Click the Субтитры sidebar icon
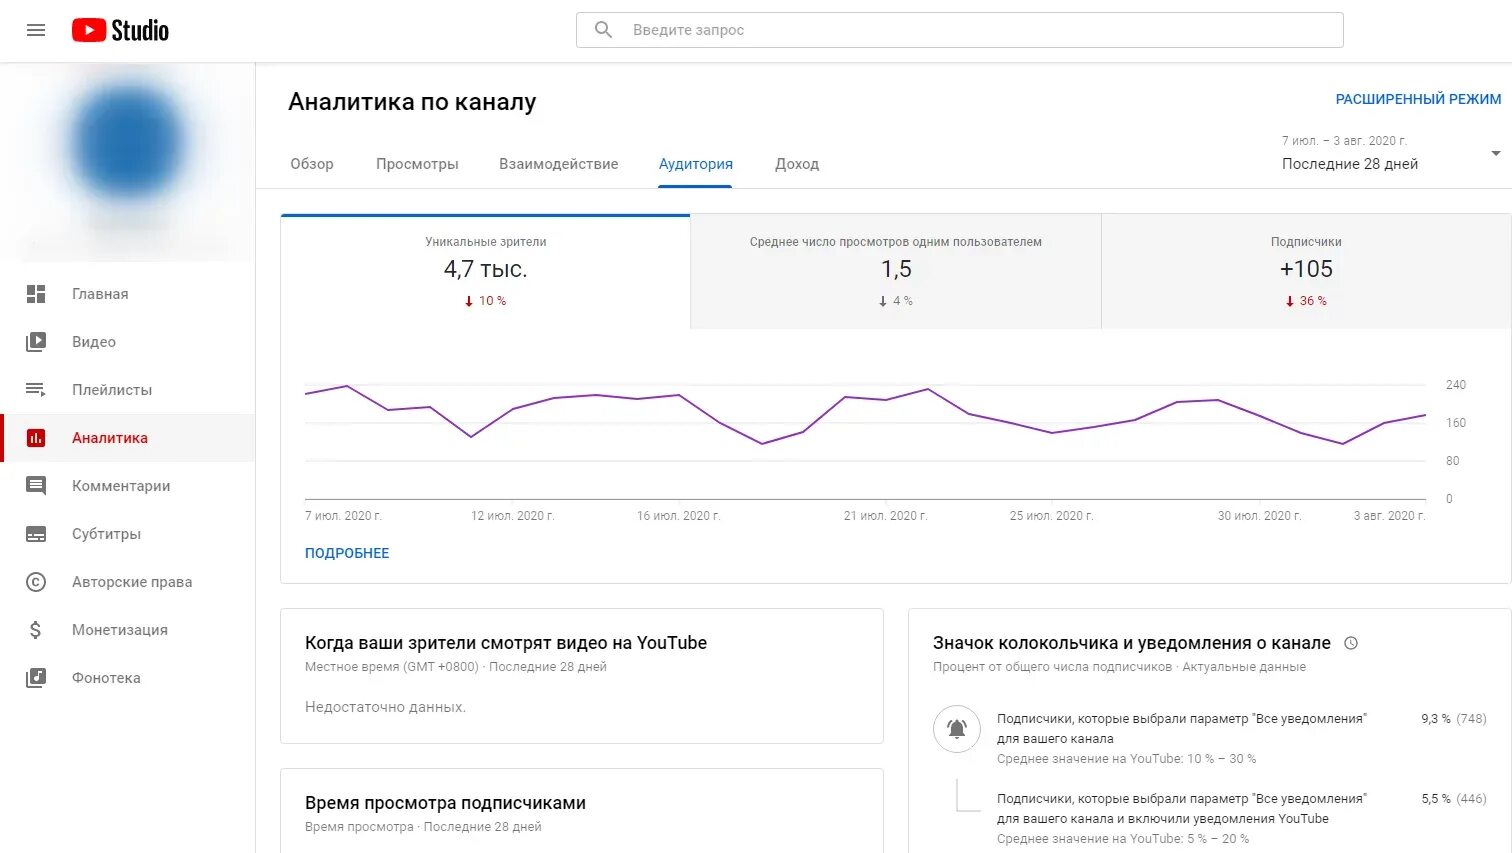This screenshot has height=853, width=1512. click(36, 534)
